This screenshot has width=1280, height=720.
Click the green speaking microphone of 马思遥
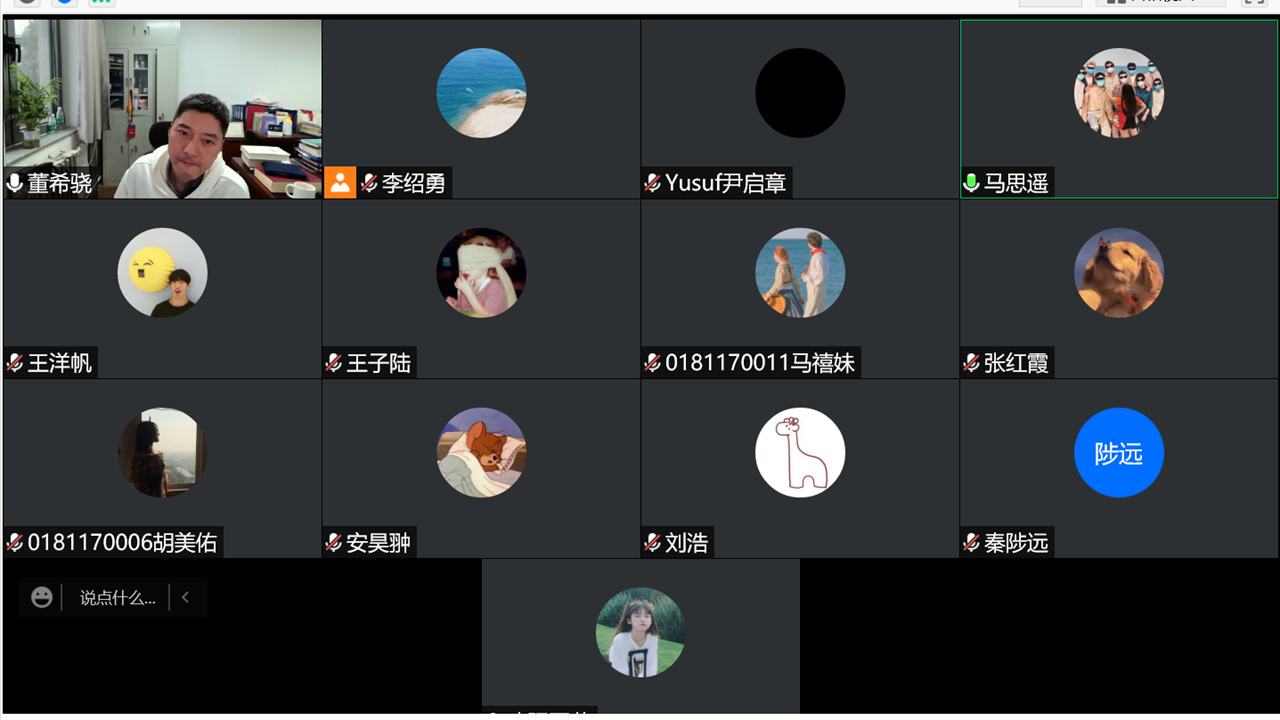[x=971, y=183]
